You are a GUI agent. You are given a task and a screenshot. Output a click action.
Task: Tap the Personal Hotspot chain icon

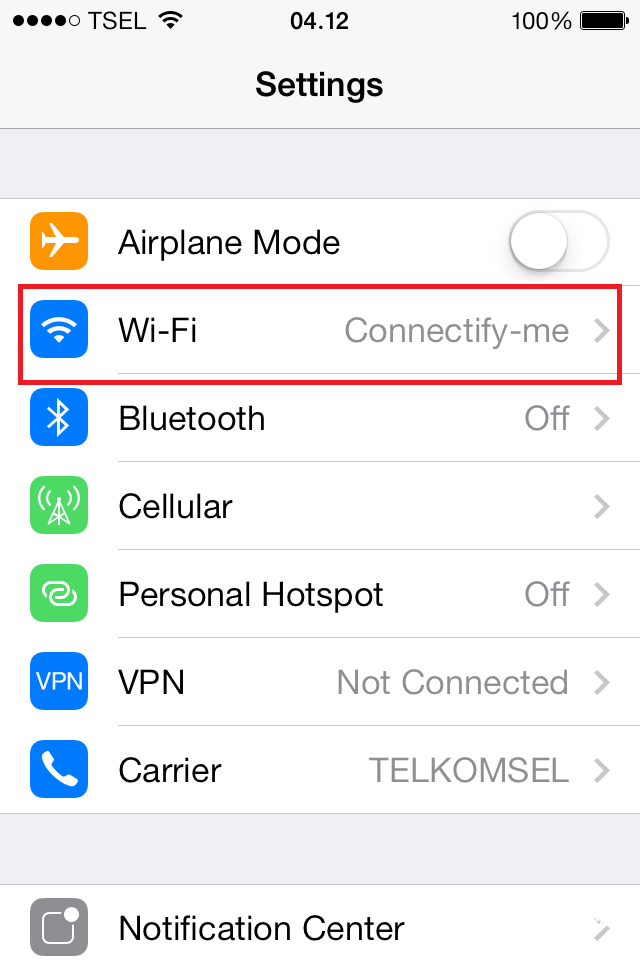[59, 593]
